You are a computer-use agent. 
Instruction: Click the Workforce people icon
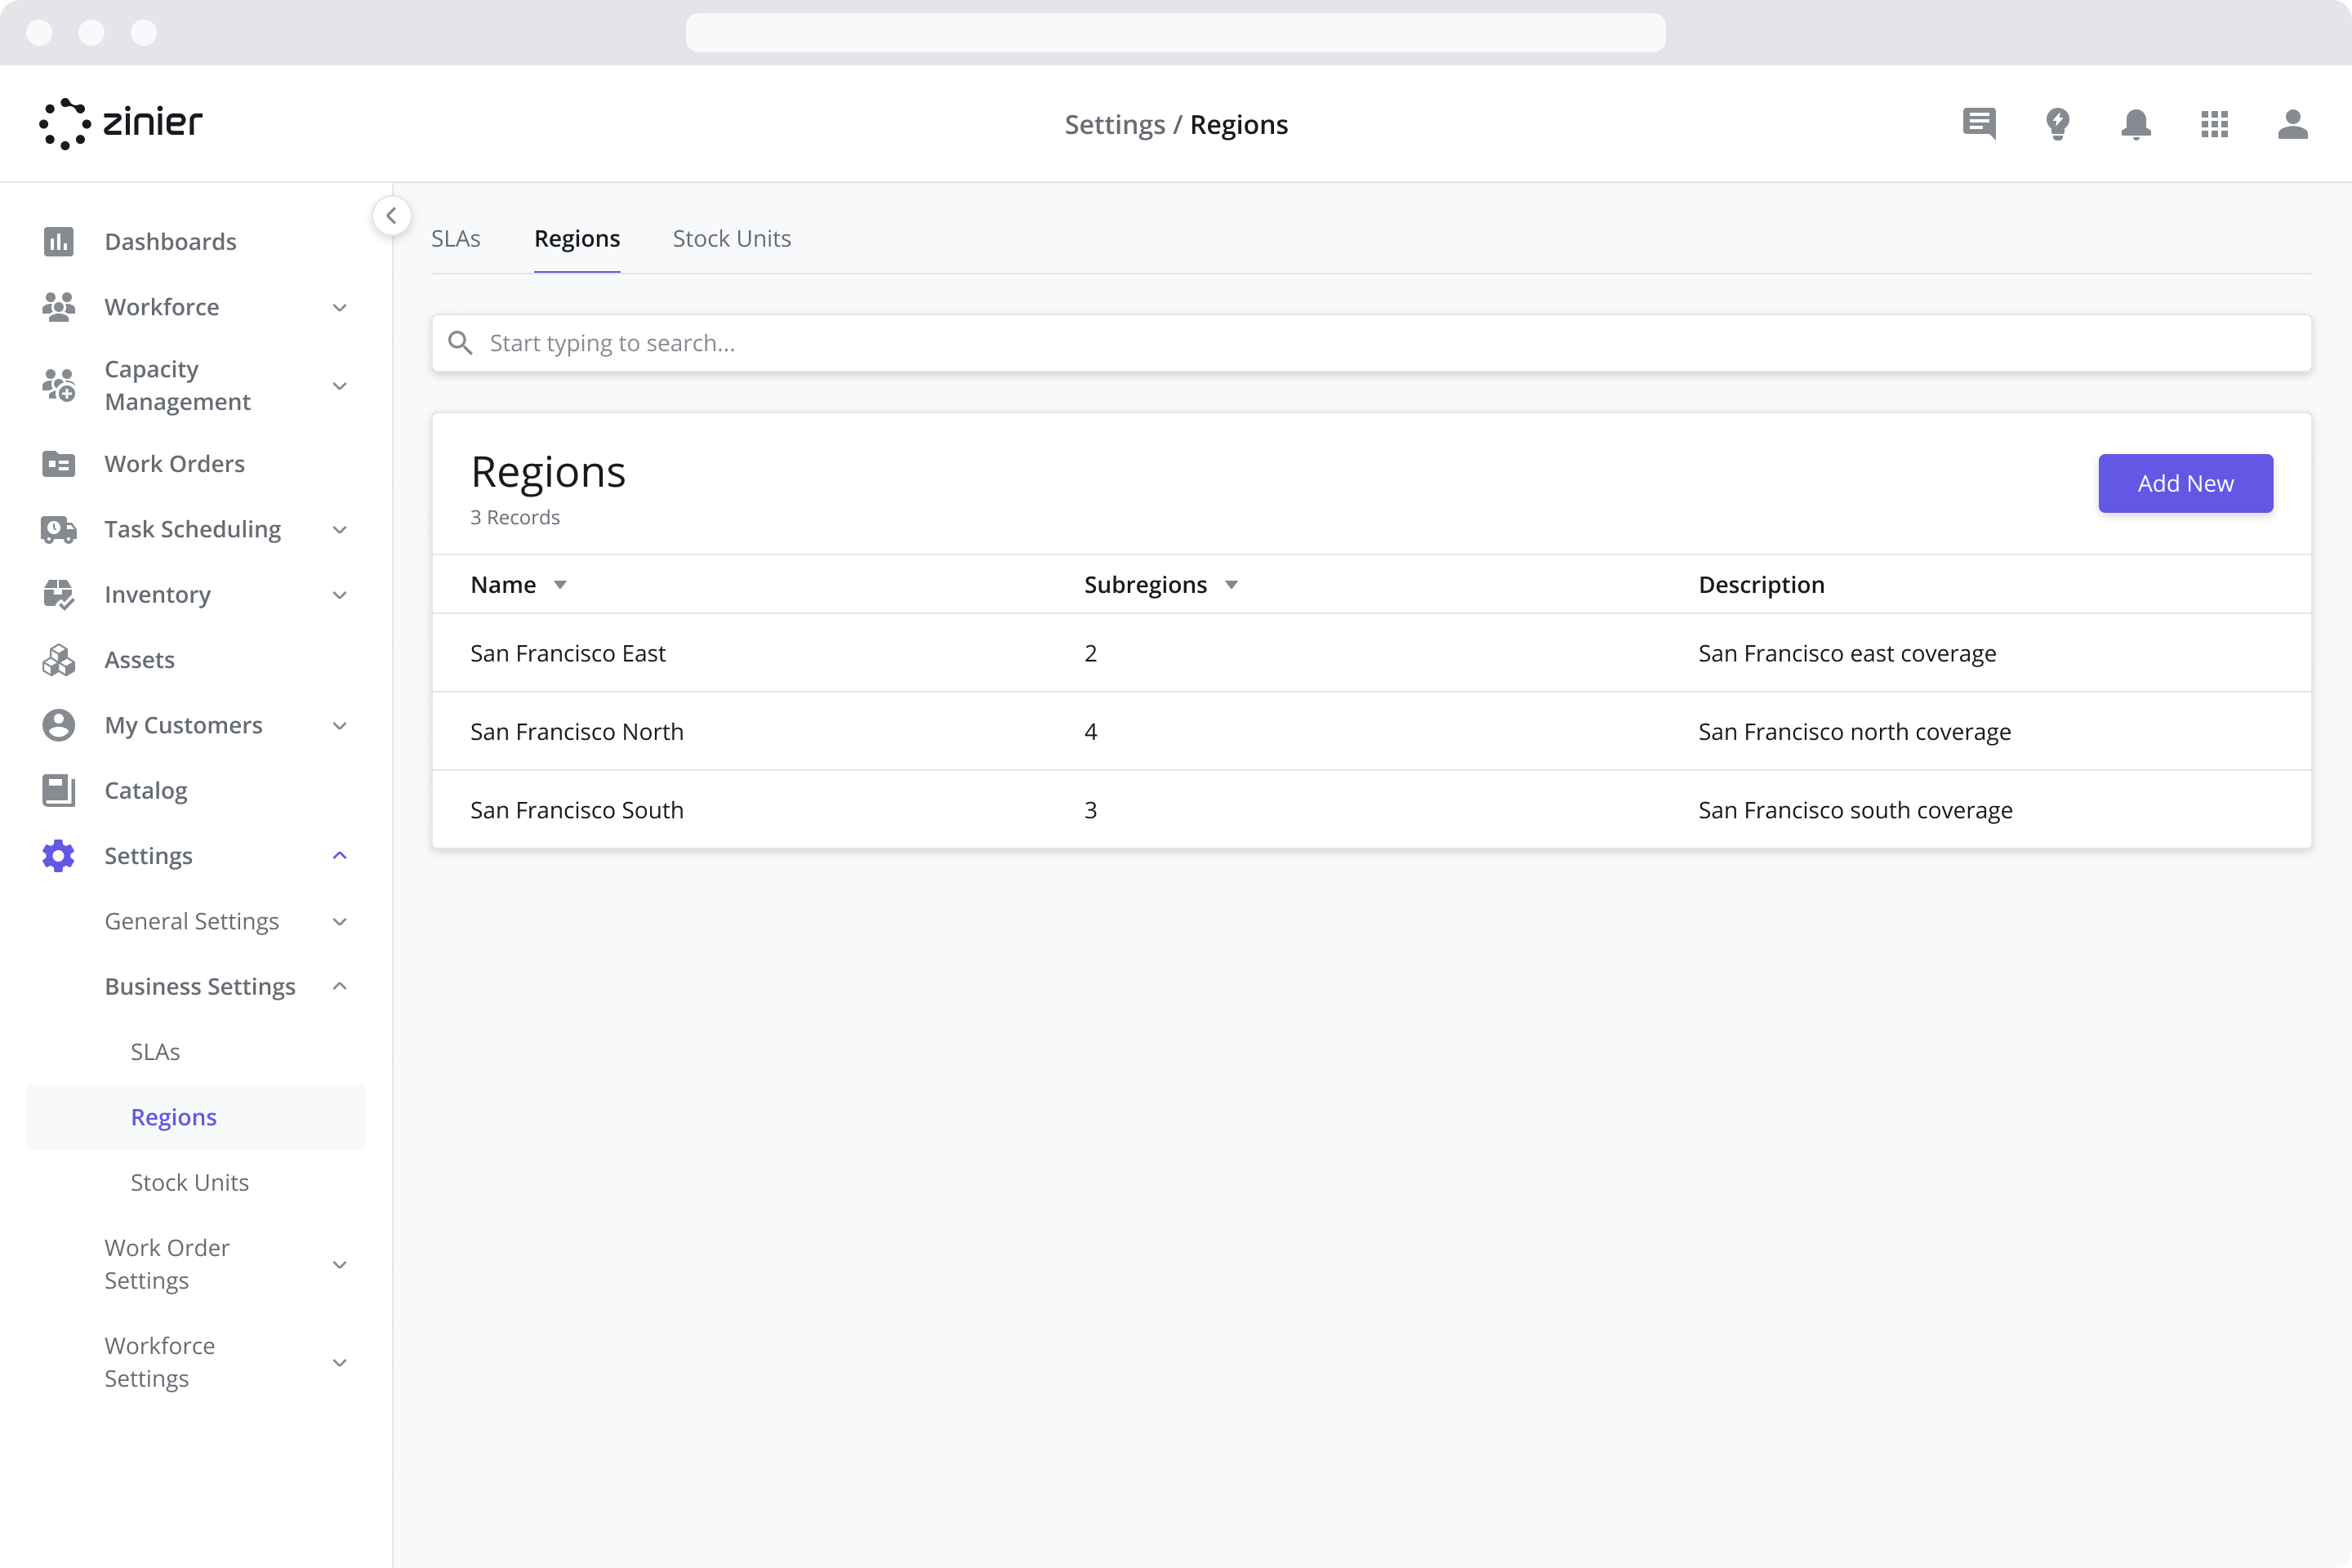tap(59, 307)
